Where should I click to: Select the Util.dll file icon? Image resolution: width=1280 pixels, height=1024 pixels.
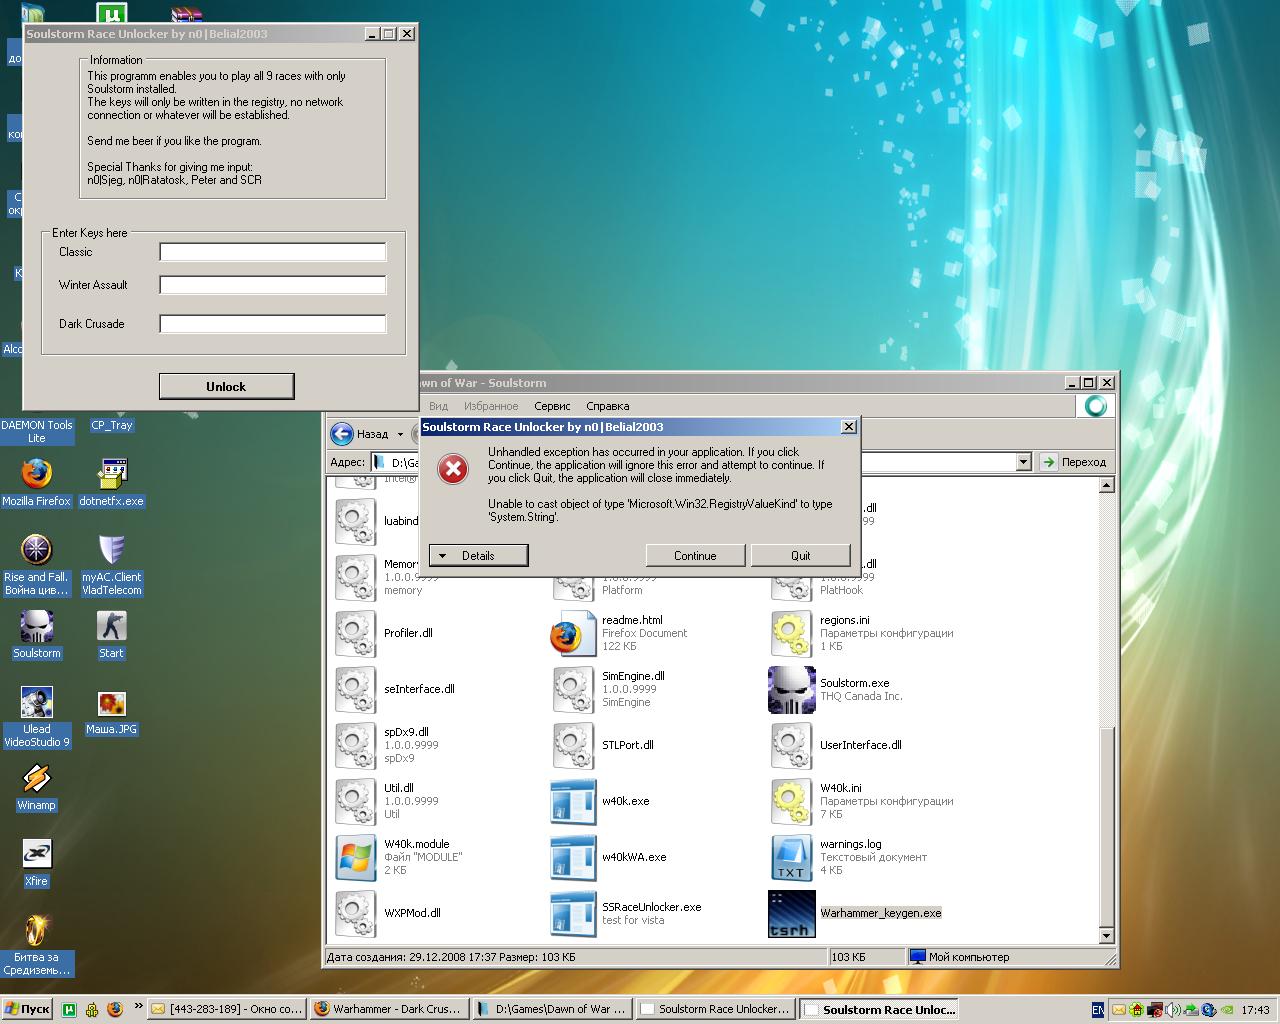(355, 802)
